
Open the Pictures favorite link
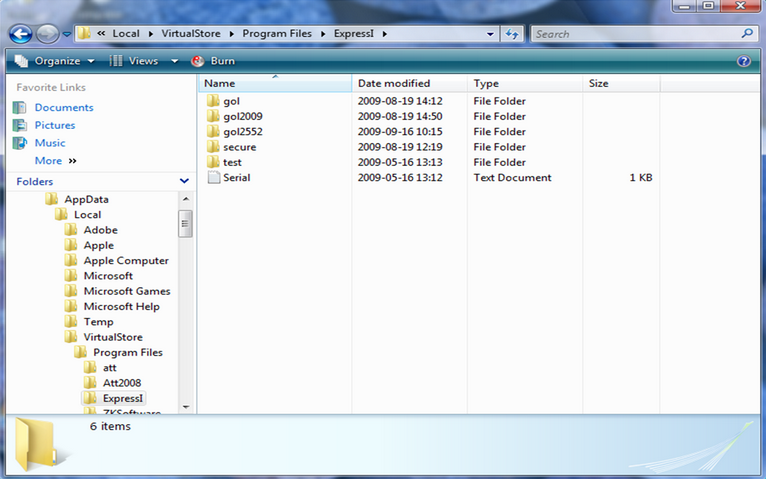pyautogui.click(x=55, y=125)
